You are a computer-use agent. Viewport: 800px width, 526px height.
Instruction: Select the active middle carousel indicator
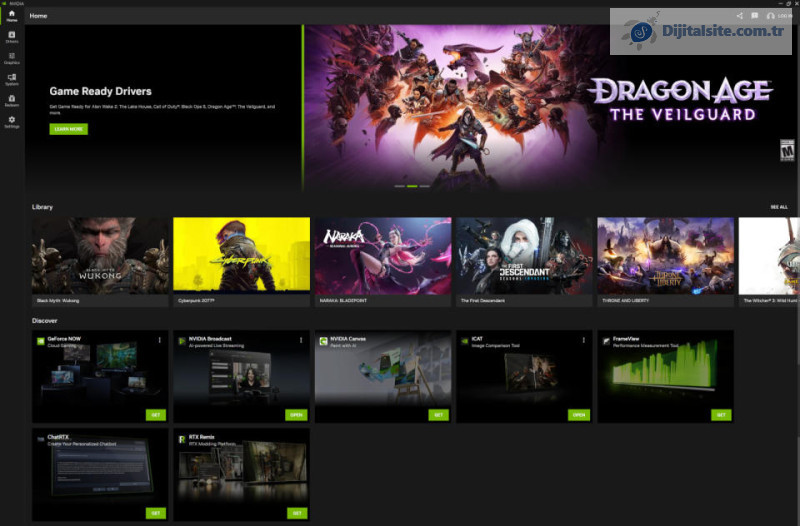pyautogui.click(x=412, y=186)
